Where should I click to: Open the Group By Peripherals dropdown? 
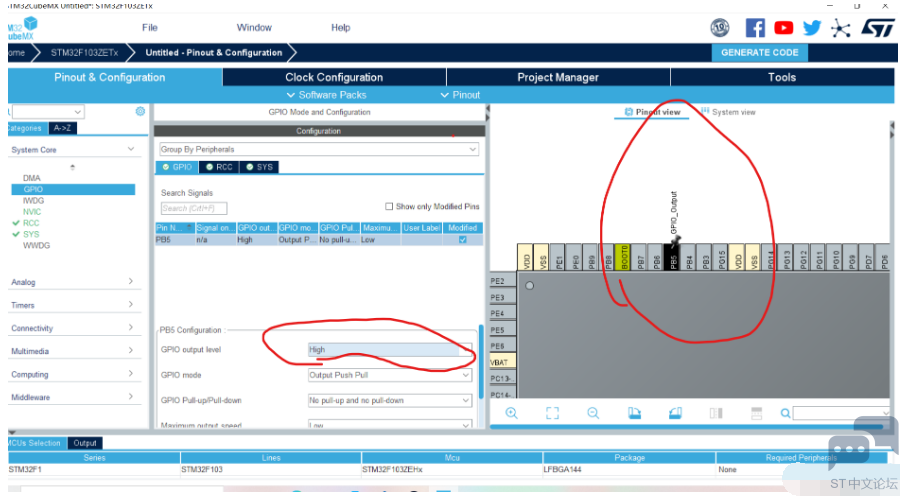pos(319,149)
